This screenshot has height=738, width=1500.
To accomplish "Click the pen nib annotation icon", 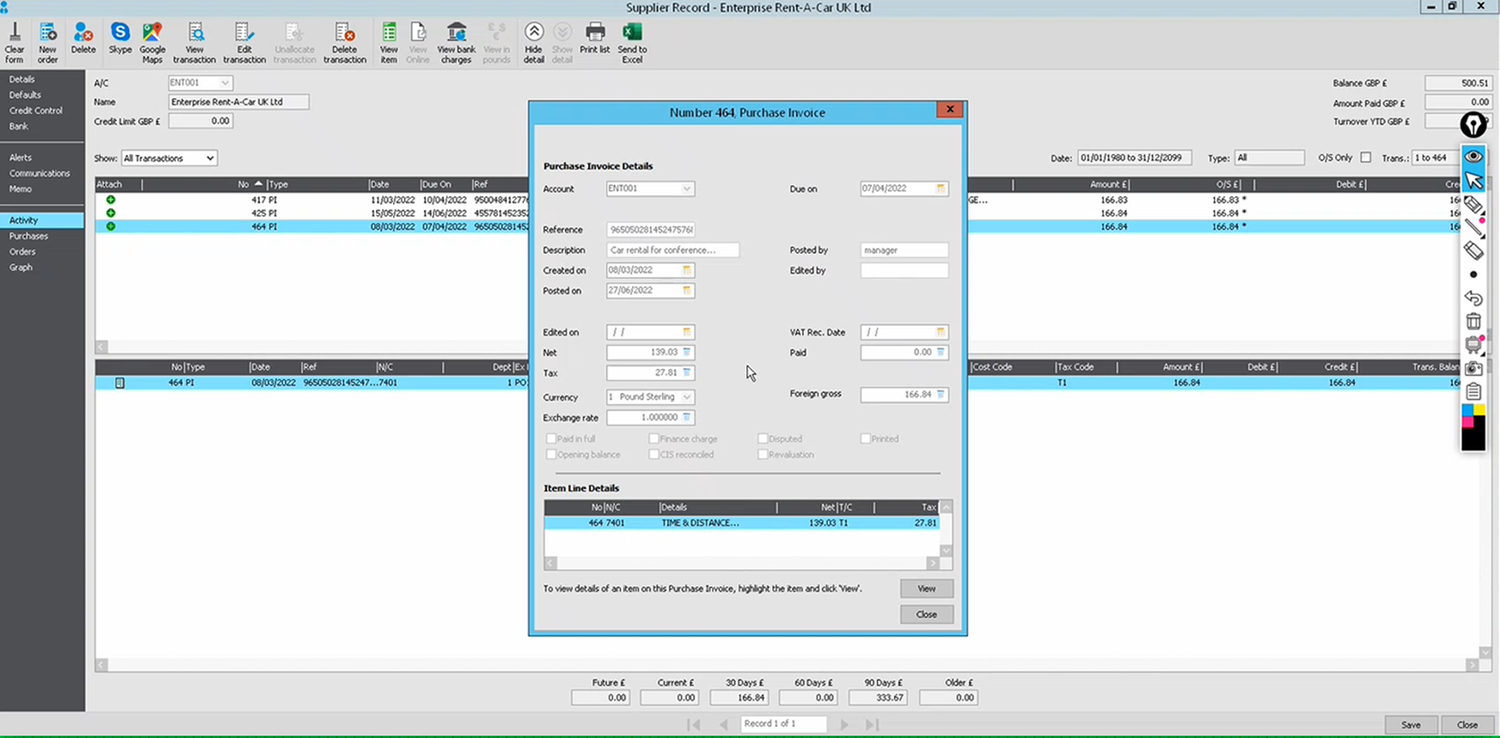I will (1473, 125).
